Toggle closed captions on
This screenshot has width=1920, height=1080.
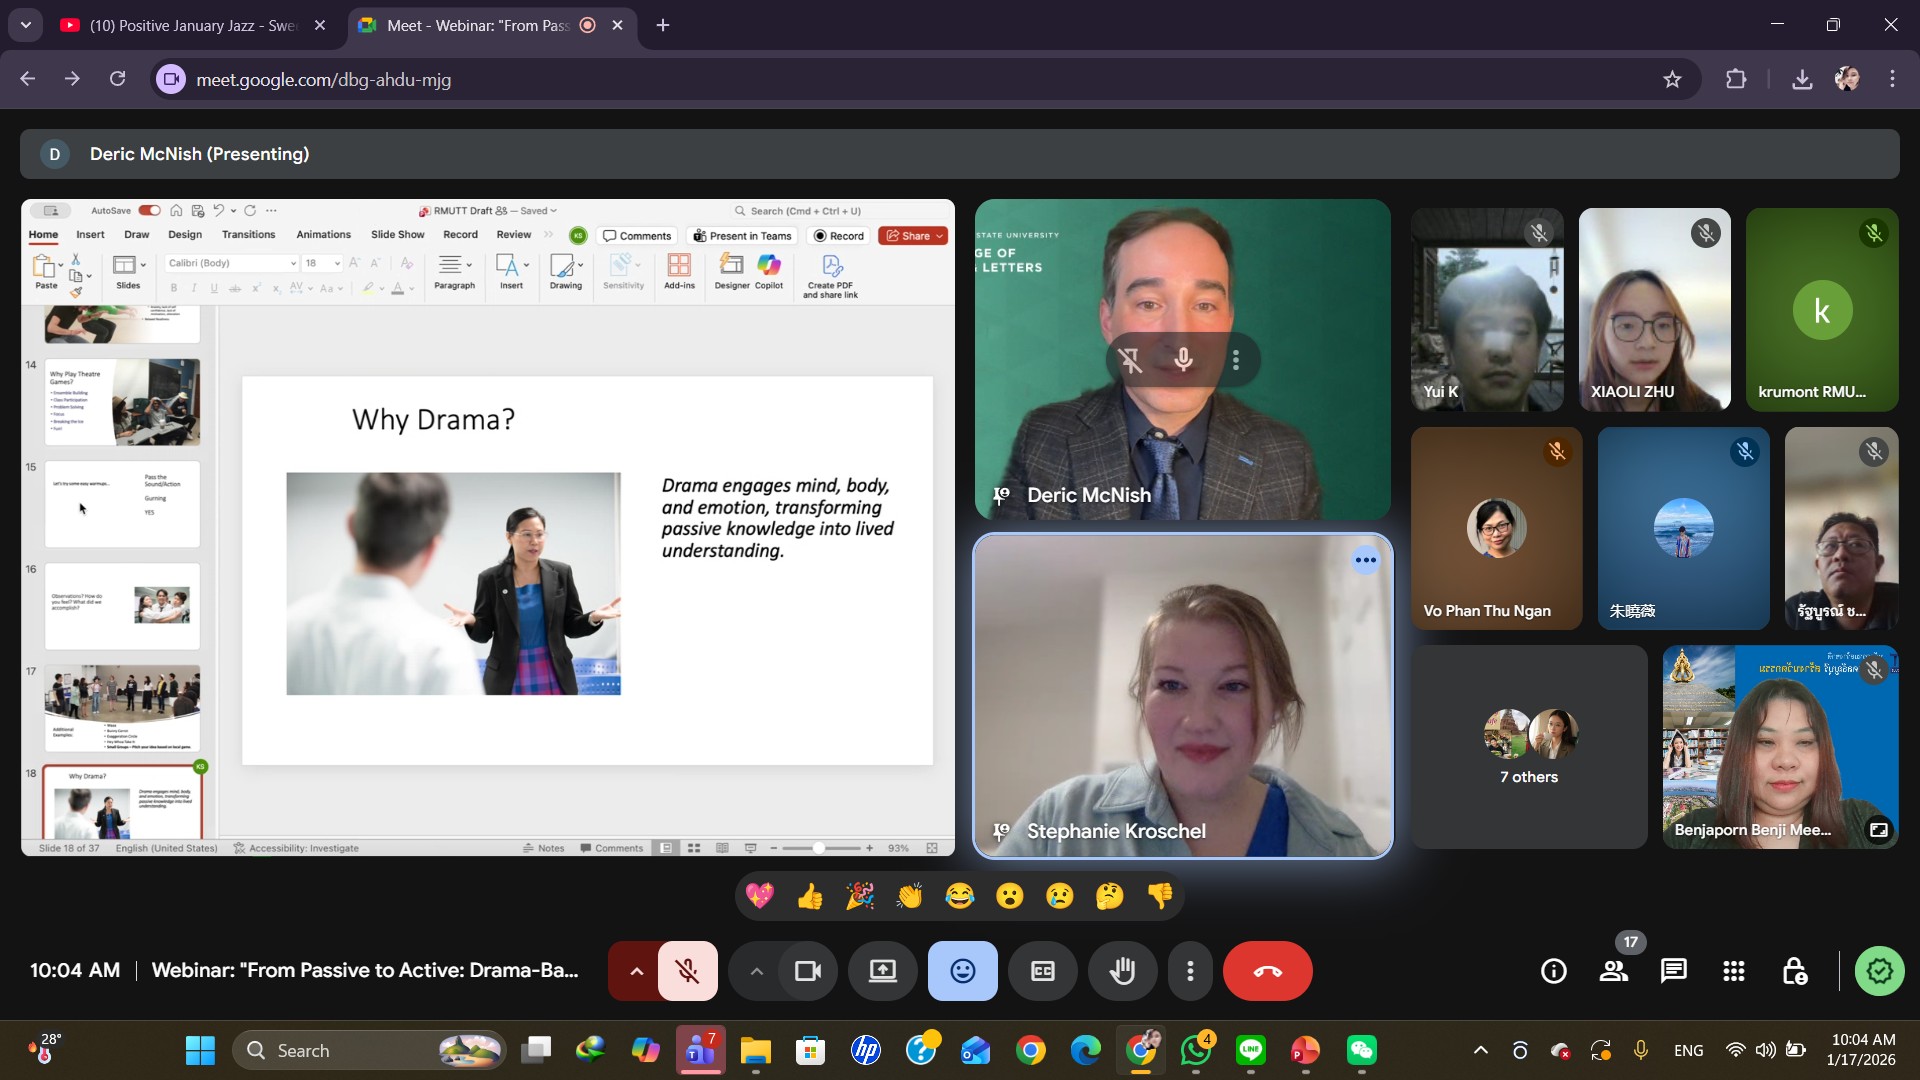pos(1042,970)
